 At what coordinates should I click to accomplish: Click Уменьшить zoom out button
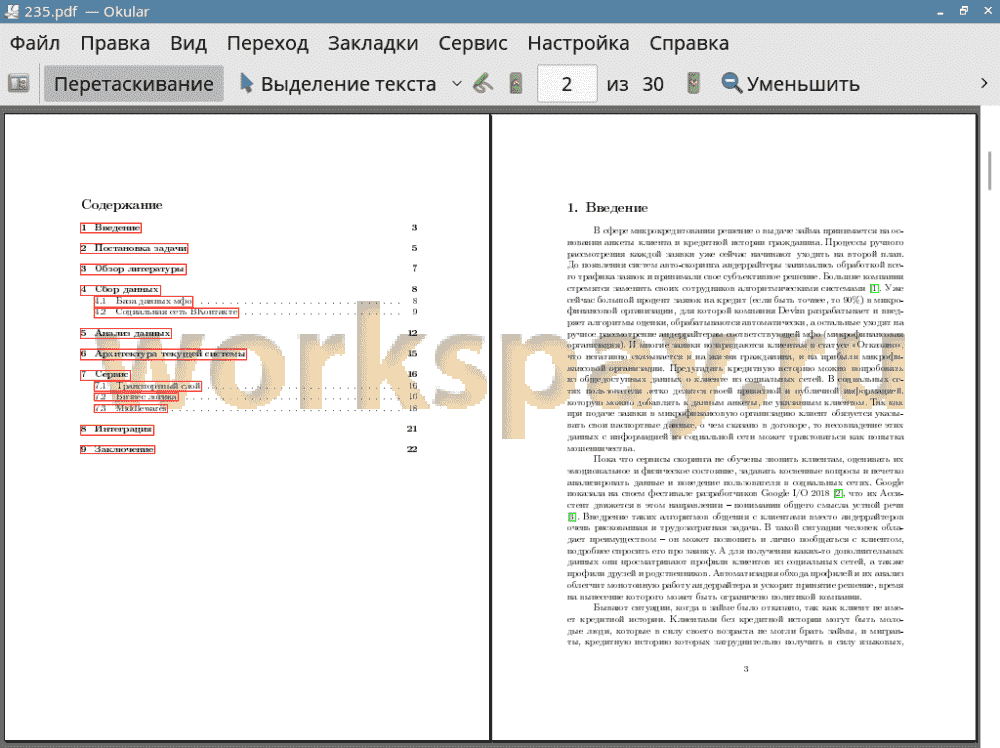coord(790,84)
